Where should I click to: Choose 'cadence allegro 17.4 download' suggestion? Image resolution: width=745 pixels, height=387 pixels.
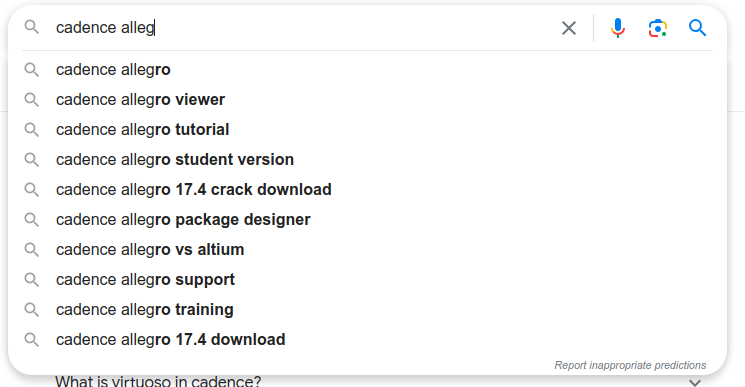[x=367, y=340]
